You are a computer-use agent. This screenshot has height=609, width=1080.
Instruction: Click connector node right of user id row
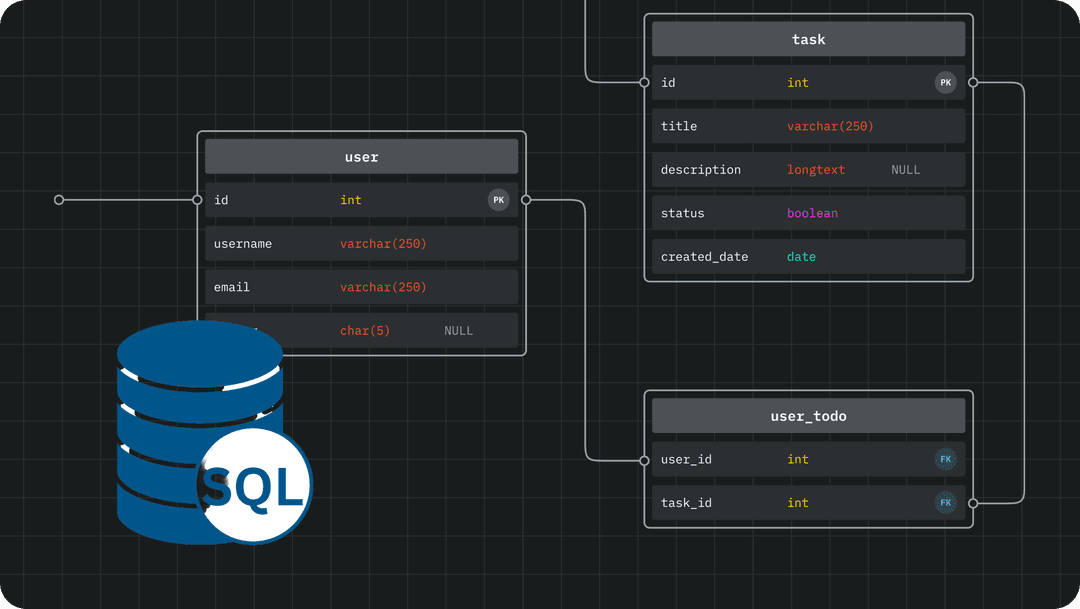click(x=526, y=200)
